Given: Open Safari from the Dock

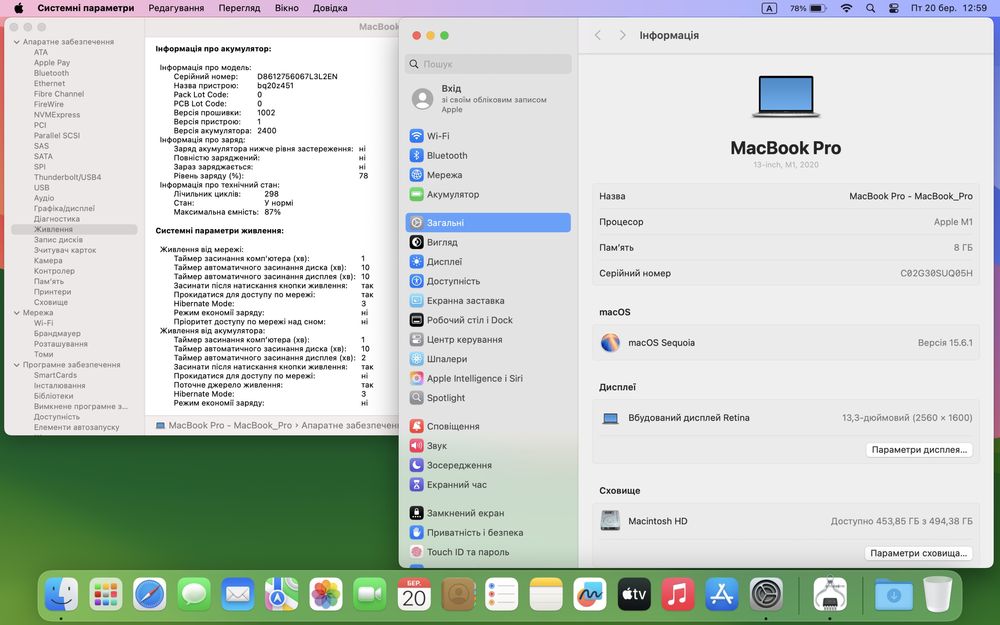Looking at the screenshot, I should click(x=150, y=594).
